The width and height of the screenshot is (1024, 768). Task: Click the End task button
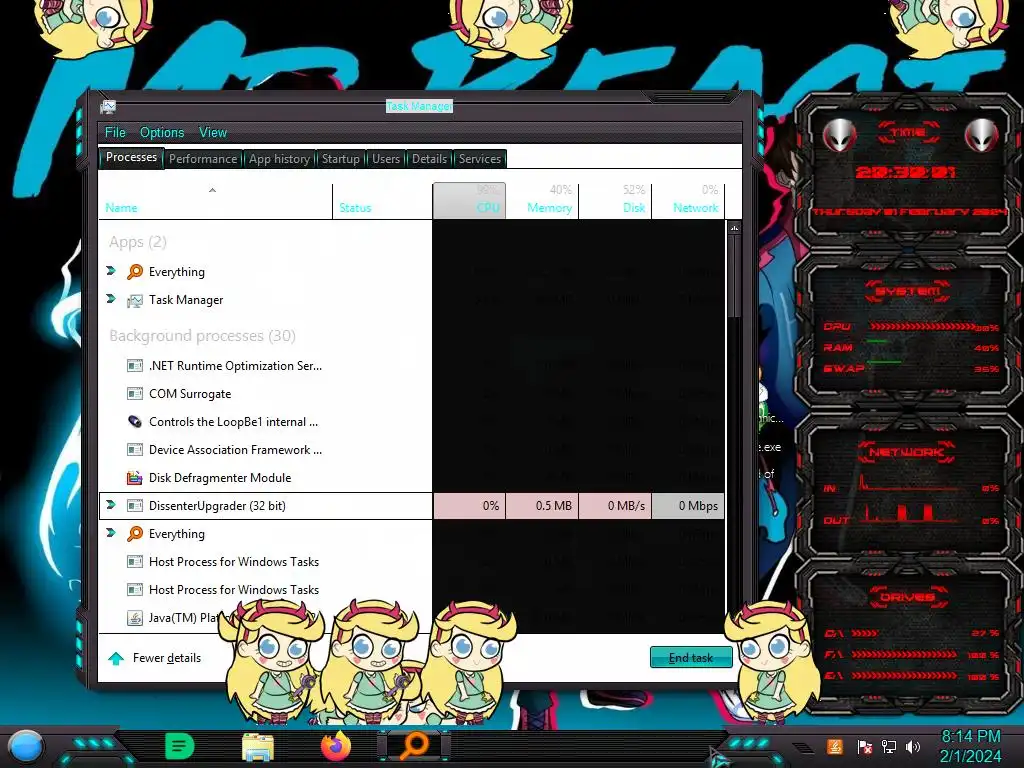(691, 658)
